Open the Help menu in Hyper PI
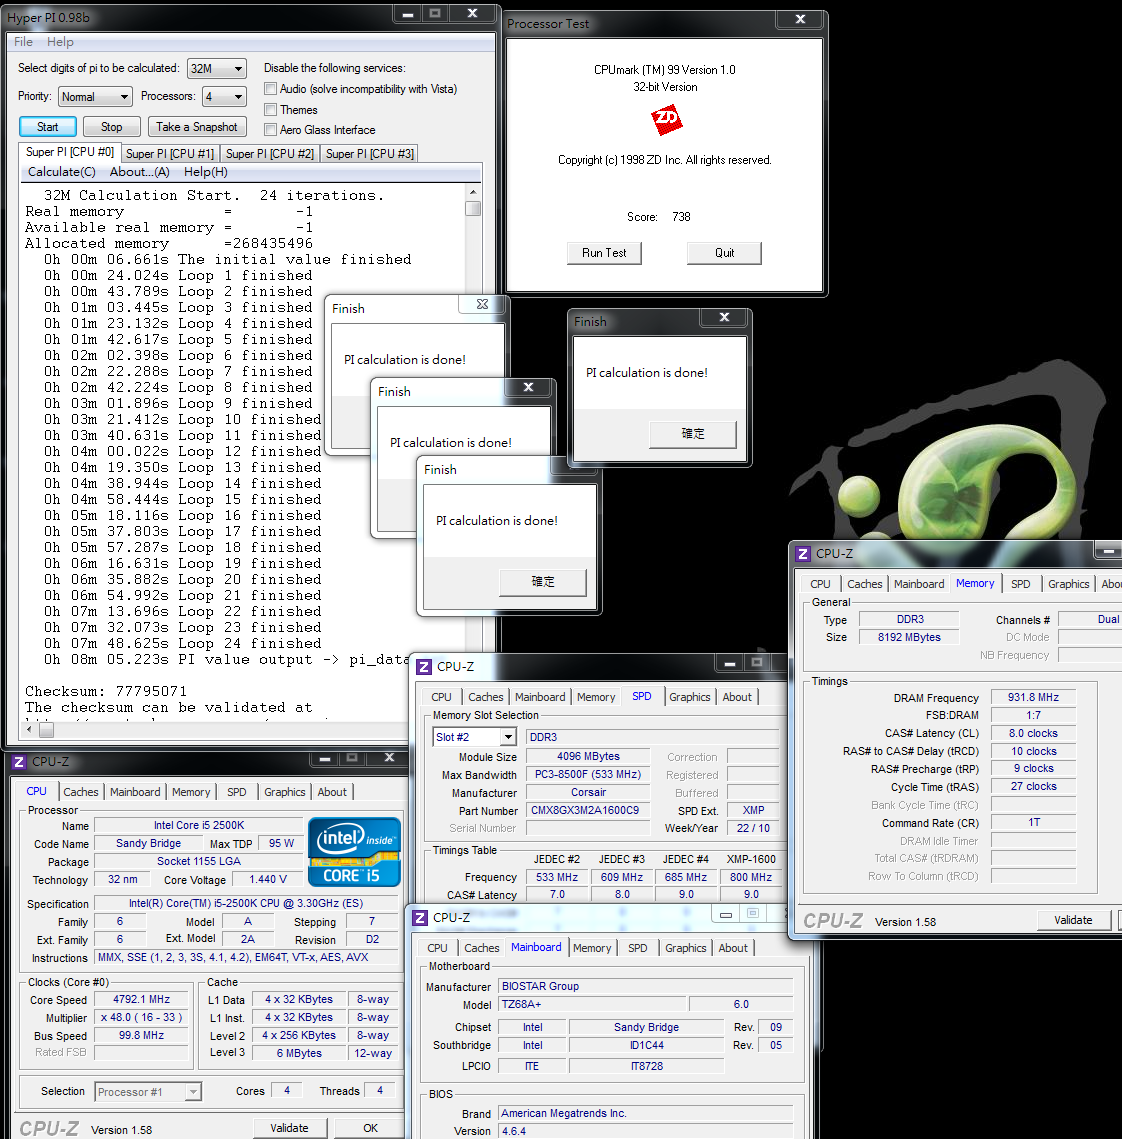Viewport: 1122px width, 1139px height. pos(60,42)
